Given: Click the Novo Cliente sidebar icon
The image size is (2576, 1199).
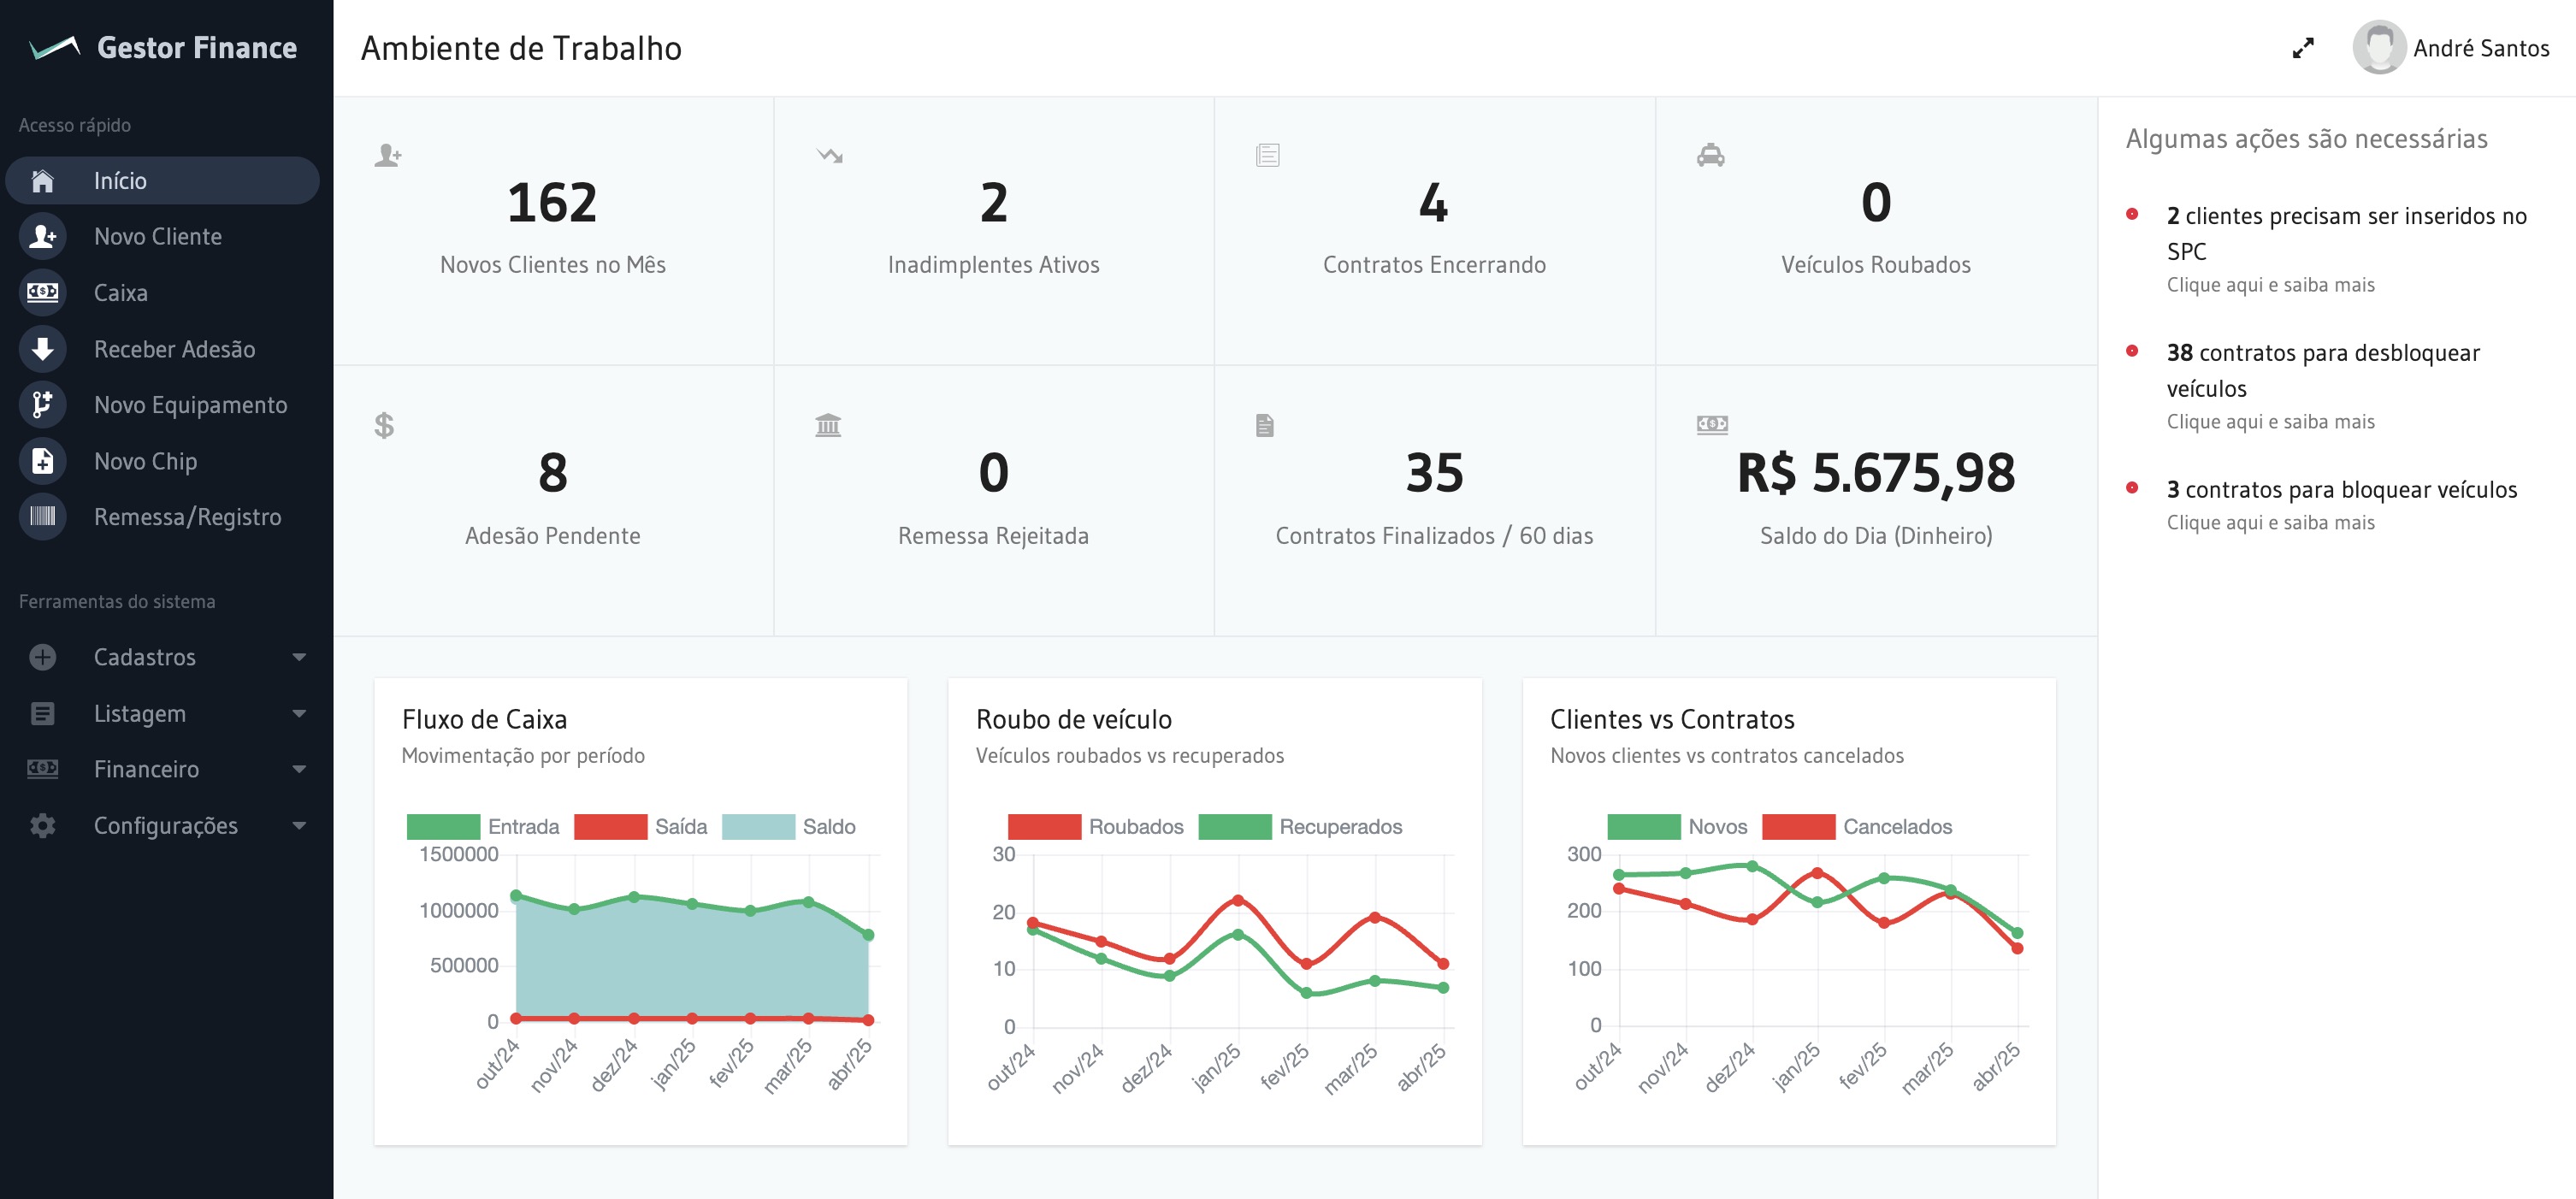Looking at the screenshot, I should (x=42, y=237).
